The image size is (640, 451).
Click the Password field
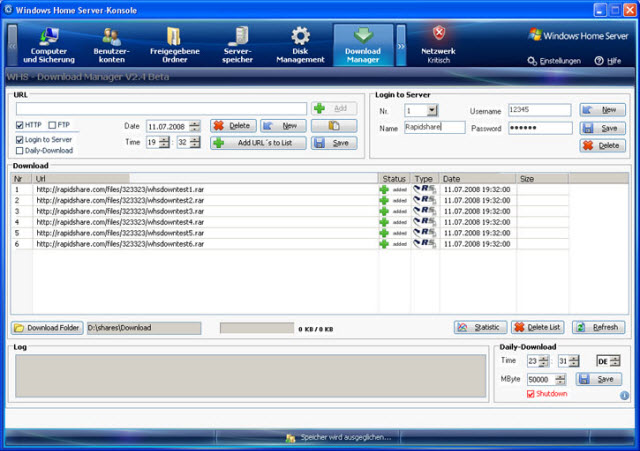click(x=540, y=128)
